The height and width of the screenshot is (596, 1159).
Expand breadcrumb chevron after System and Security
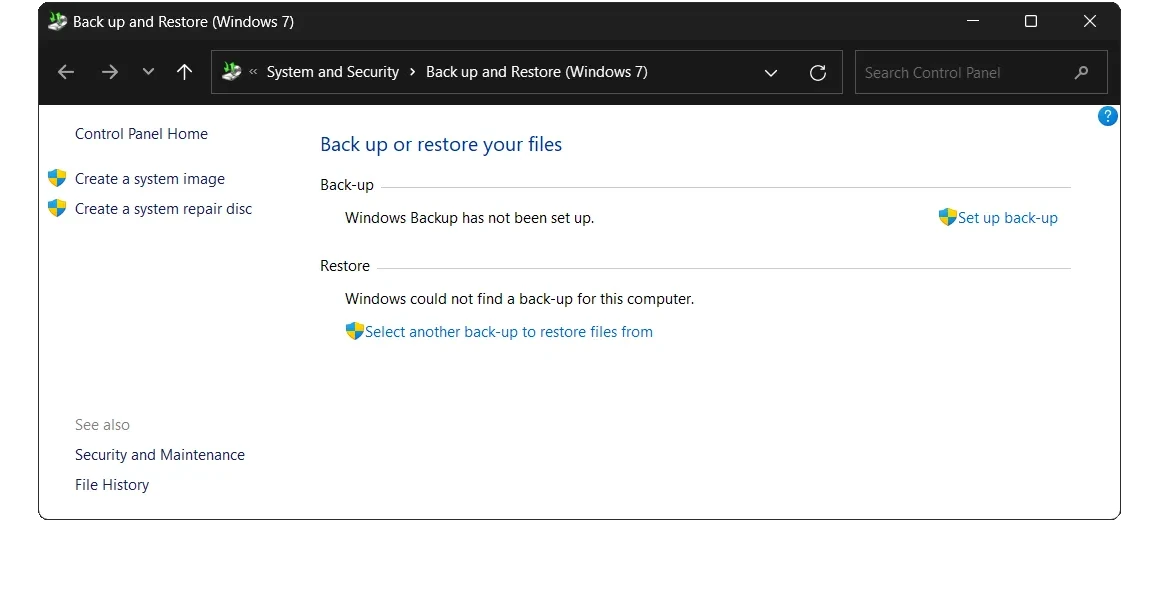click(412, 72)
